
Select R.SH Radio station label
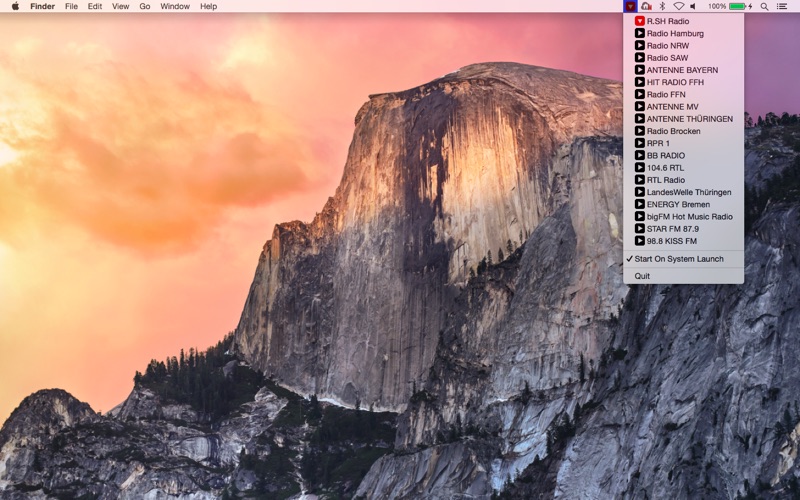coord(668,21)
